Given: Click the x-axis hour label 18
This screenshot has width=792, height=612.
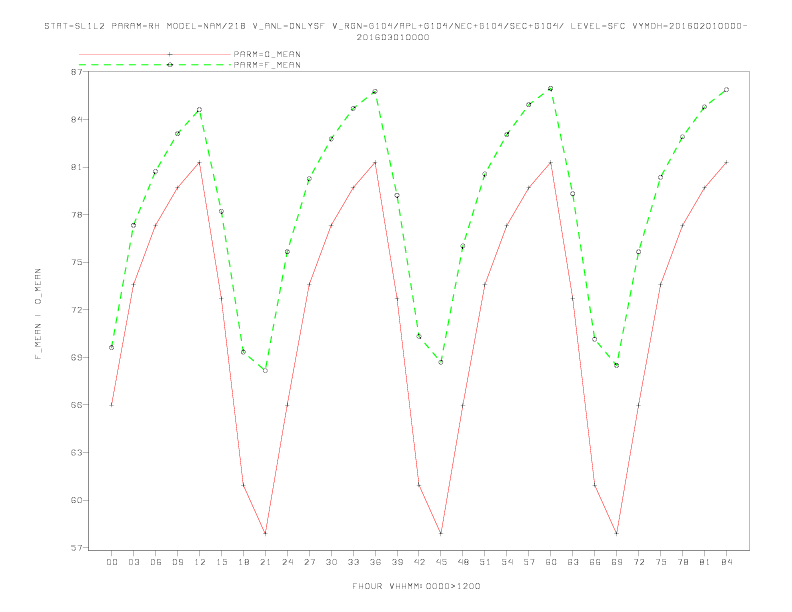Looking at the screenshot, I should (243, 562).
